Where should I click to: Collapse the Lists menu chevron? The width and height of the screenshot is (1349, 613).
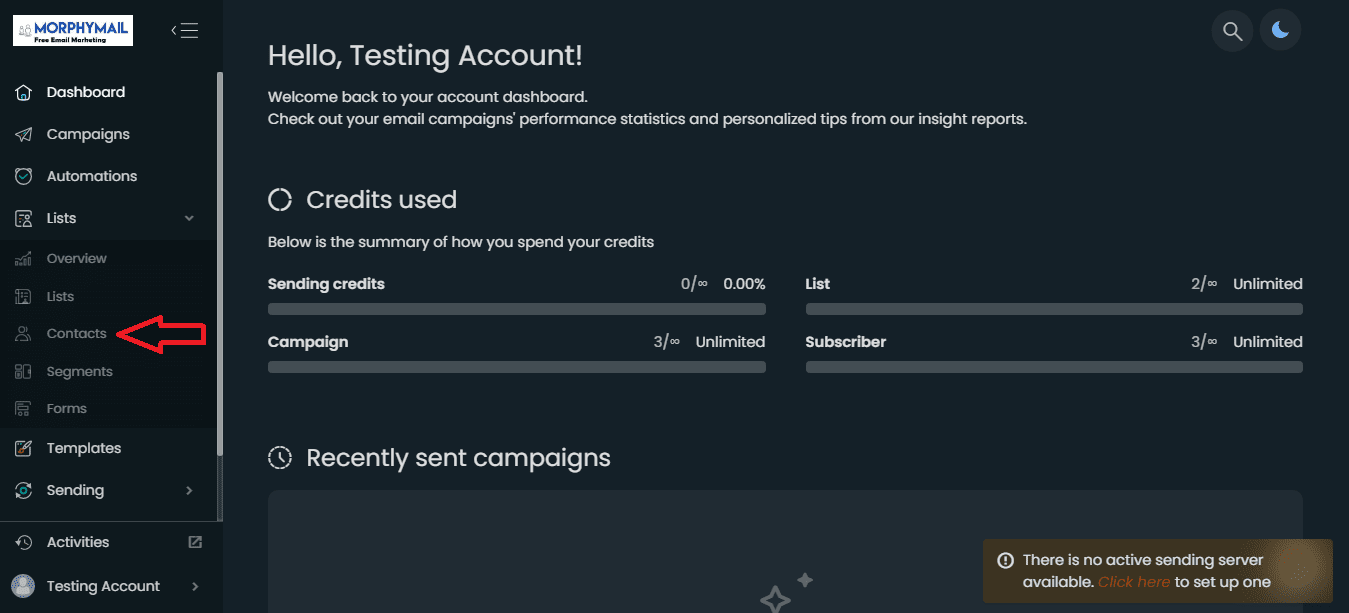(189, 218)
